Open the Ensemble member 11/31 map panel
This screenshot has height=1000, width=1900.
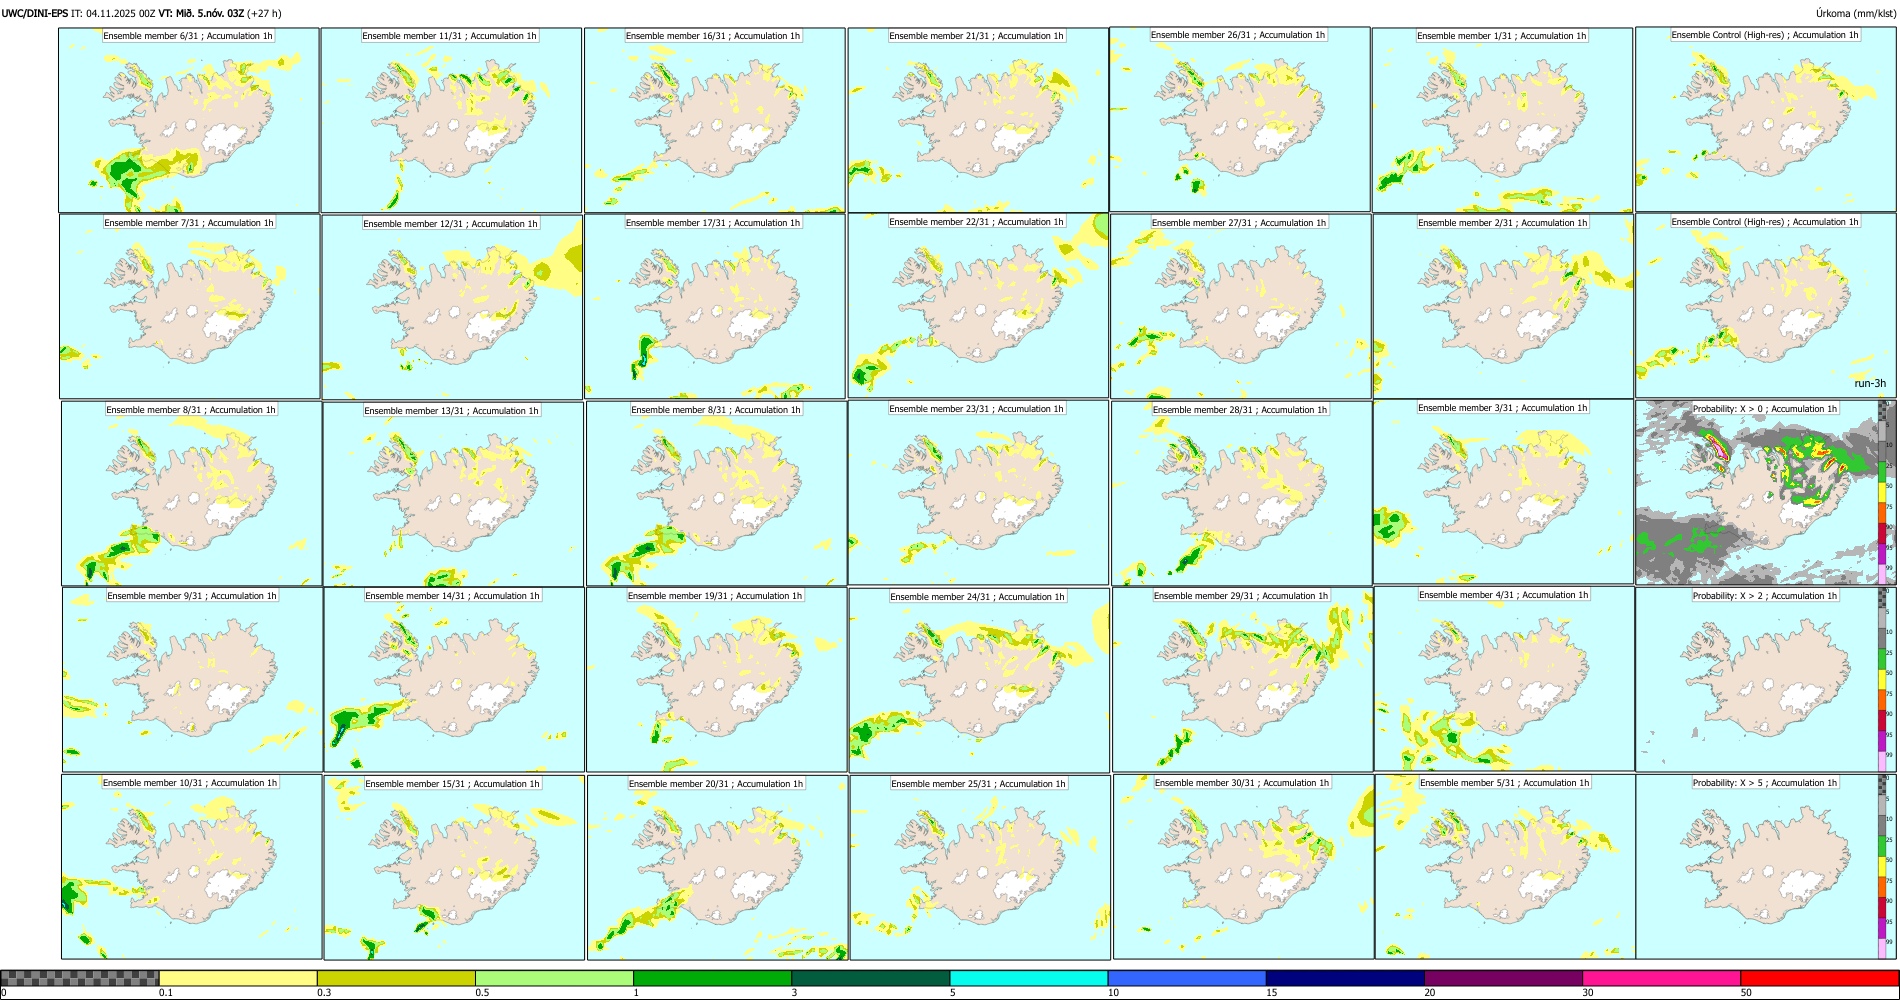(451, 120)
